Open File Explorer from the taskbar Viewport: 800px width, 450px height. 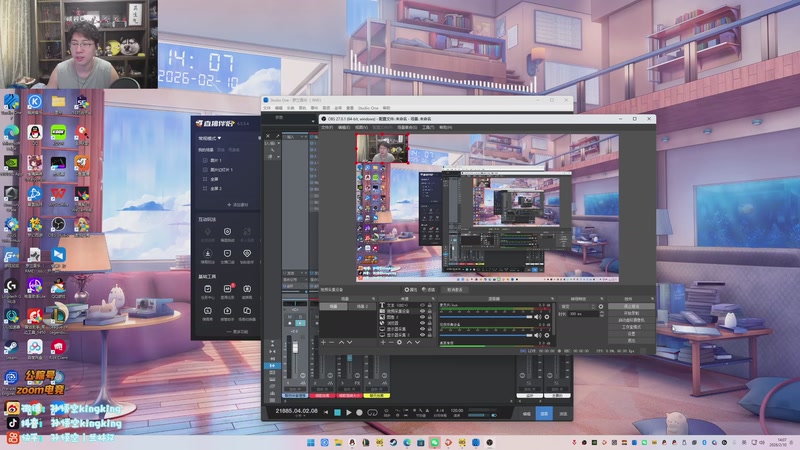pyautogui.click(x=338, y=442)
